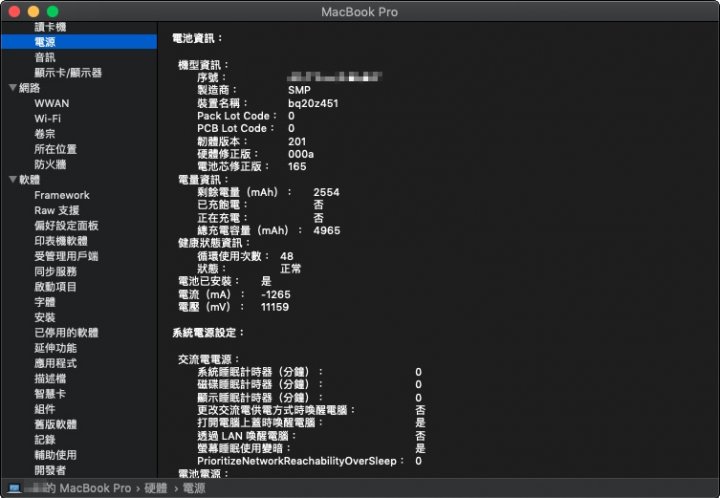Click battery condition value 正常
Image resolution: width=720 pixels, height=498 pixels.
[x=291, y=269]
